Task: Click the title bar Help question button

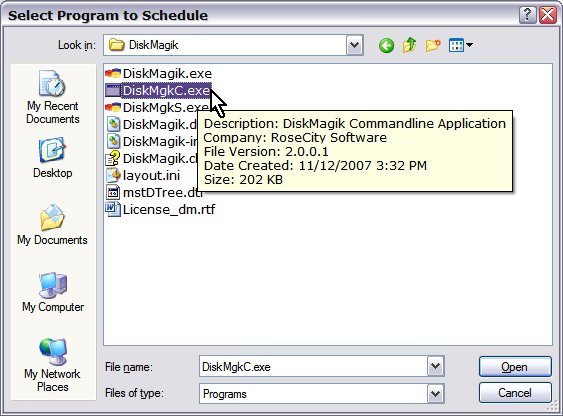Action: point(527,15)
